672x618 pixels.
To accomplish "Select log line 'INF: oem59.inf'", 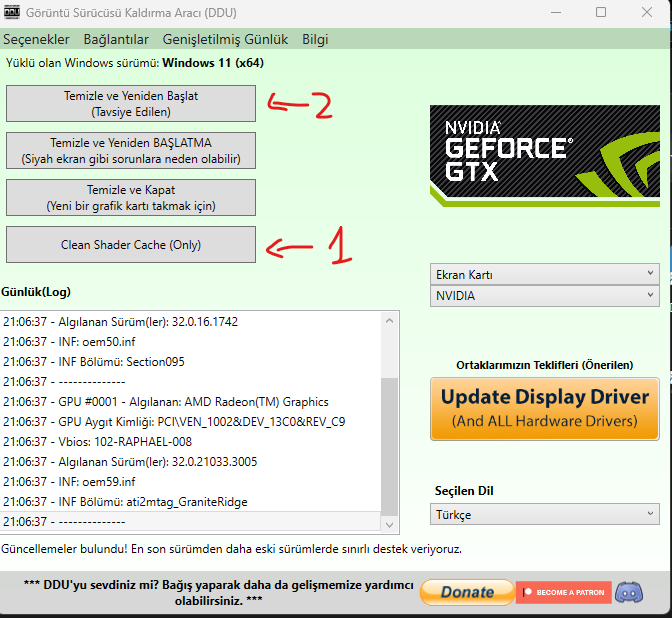I will point(191,482).
